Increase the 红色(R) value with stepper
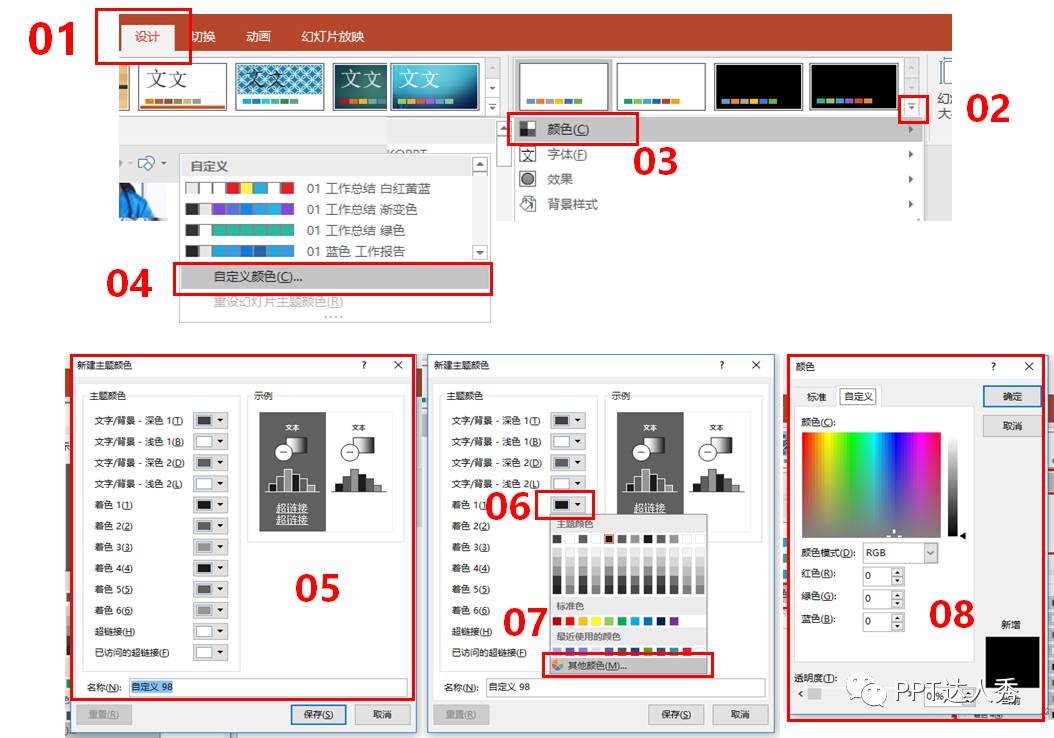 pos(897,571)
